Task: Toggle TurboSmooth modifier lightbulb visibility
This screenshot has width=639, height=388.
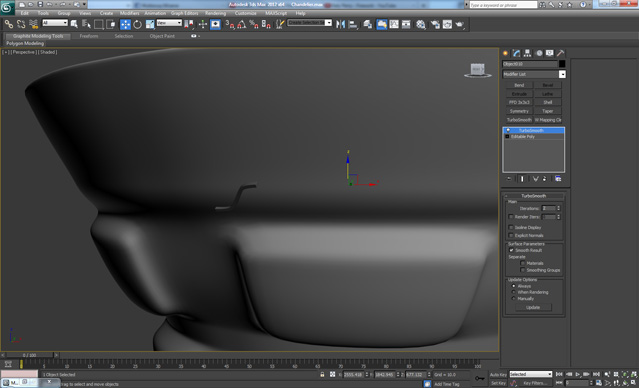Action: 508,130
